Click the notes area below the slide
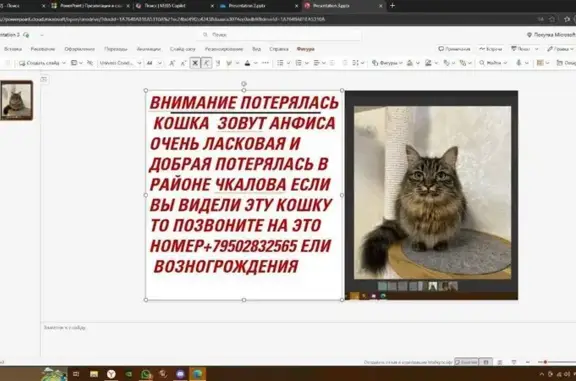576x381 pixels. click(x=308, y=340)
